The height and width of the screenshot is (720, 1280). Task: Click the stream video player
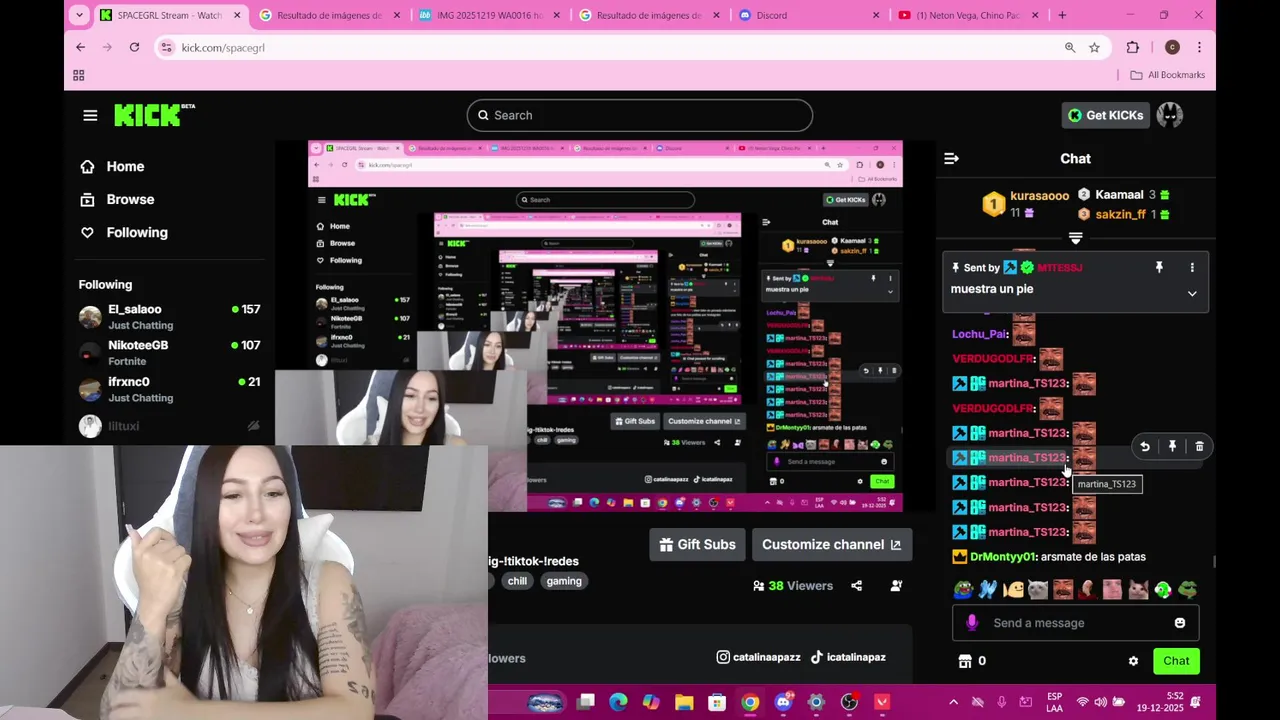(605, 326)
